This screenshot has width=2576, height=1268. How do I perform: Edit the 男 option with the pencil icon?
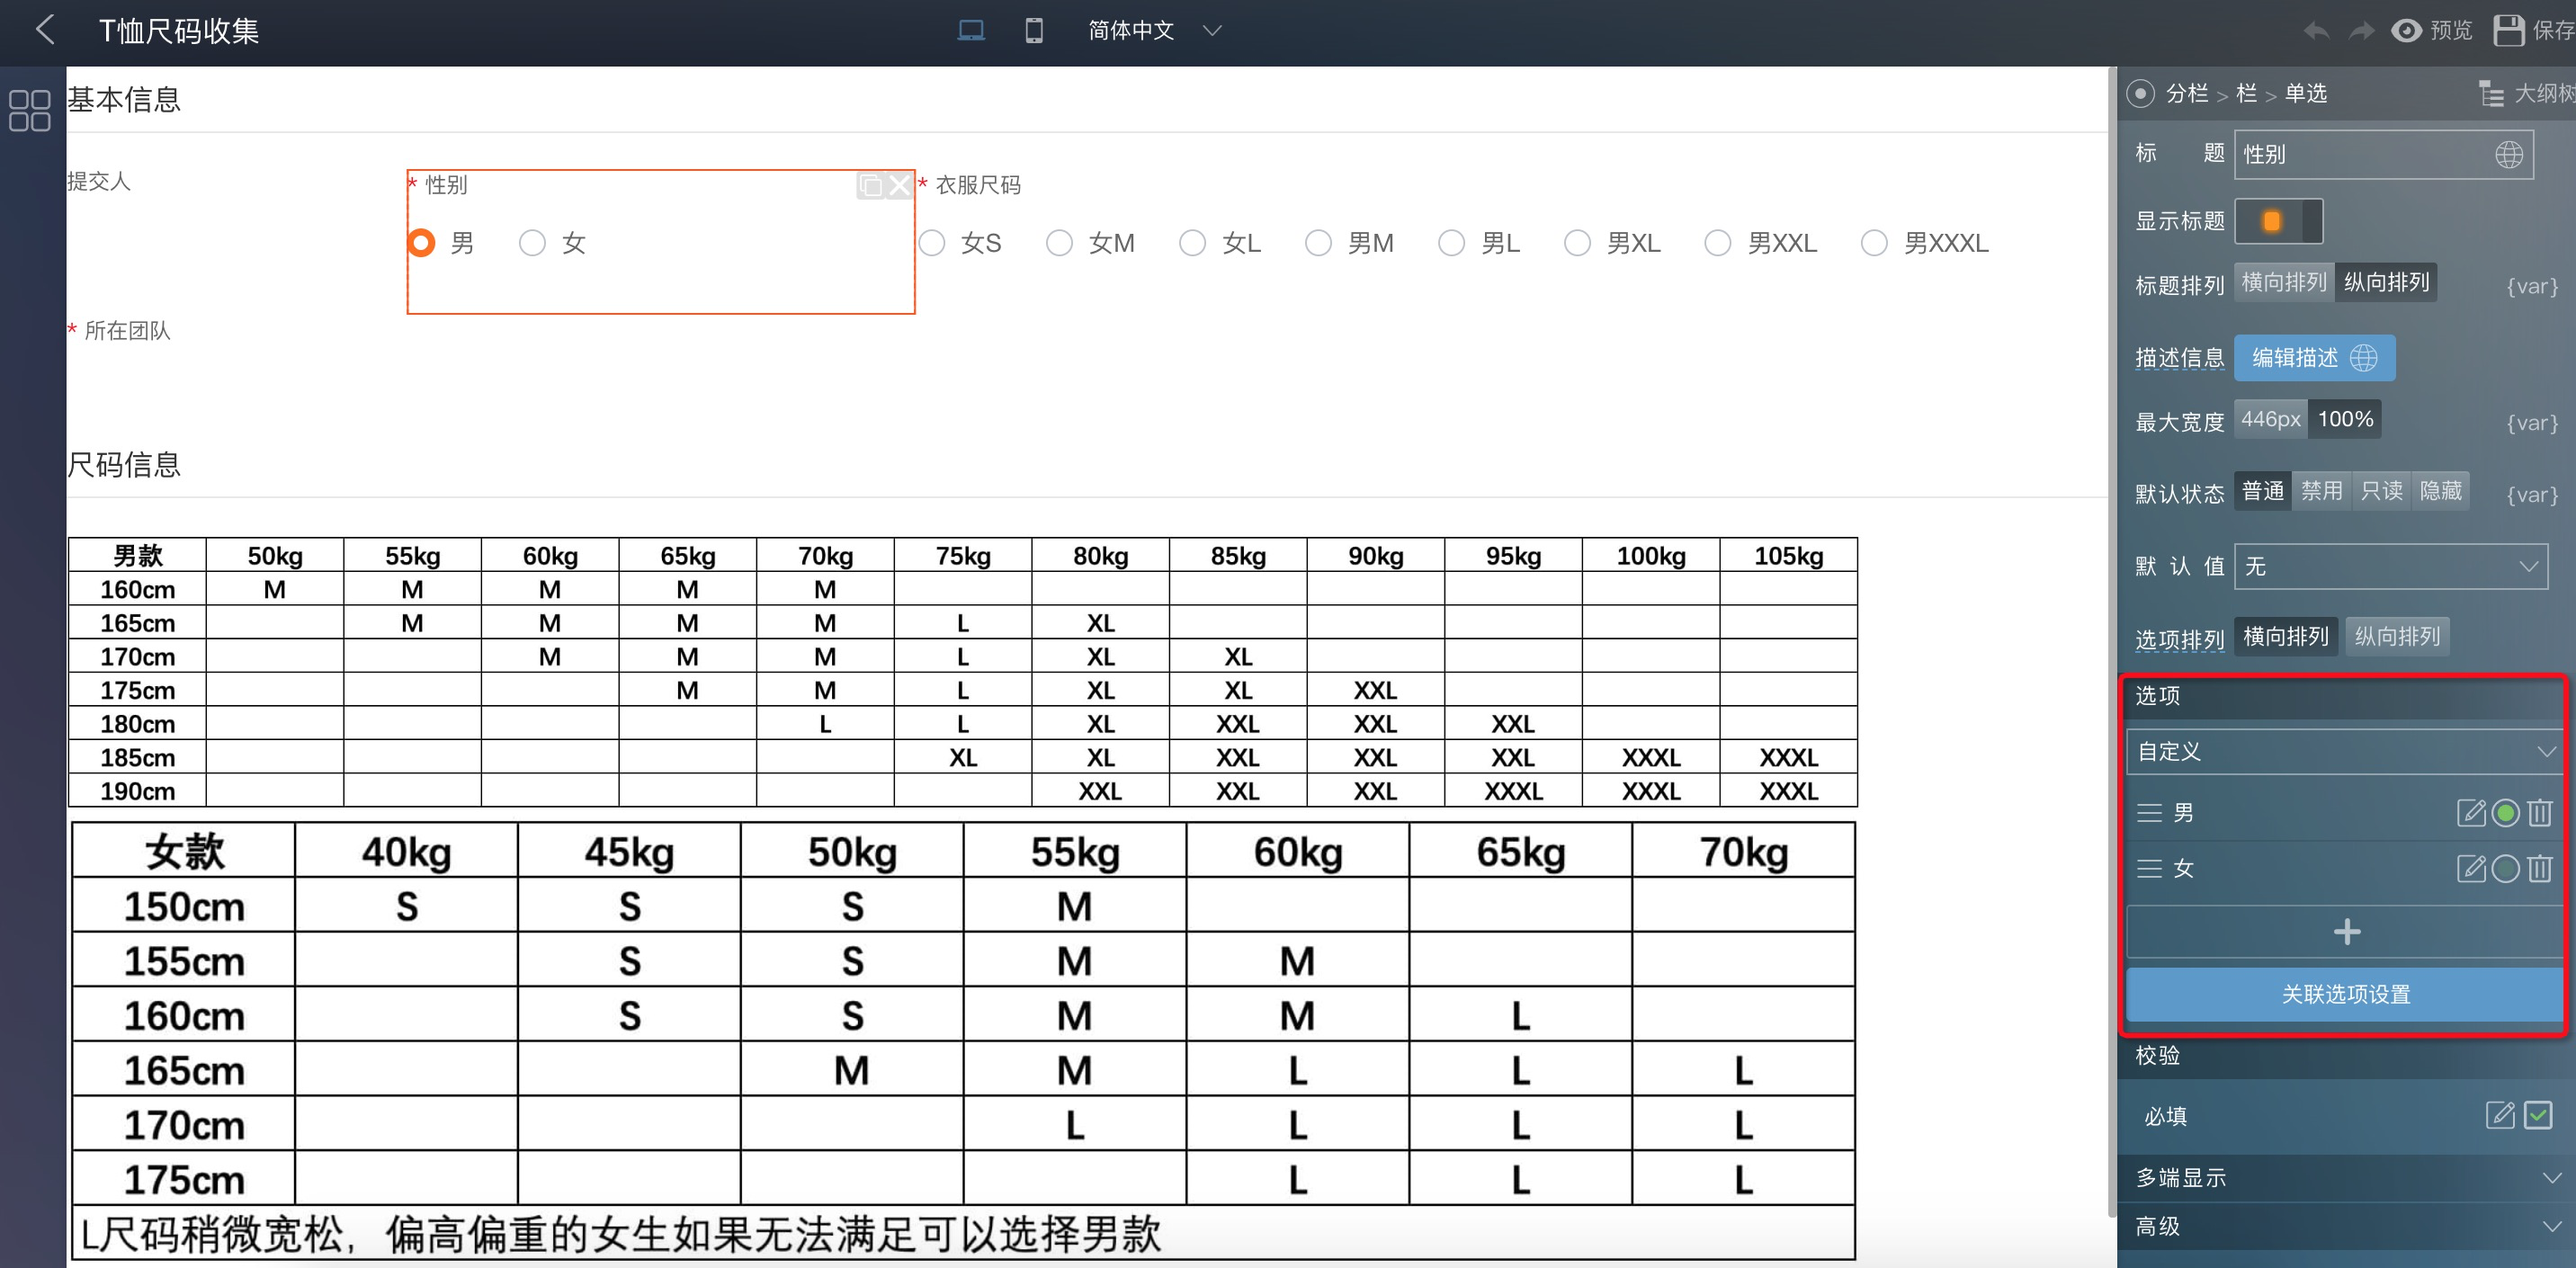(2470, 812)
